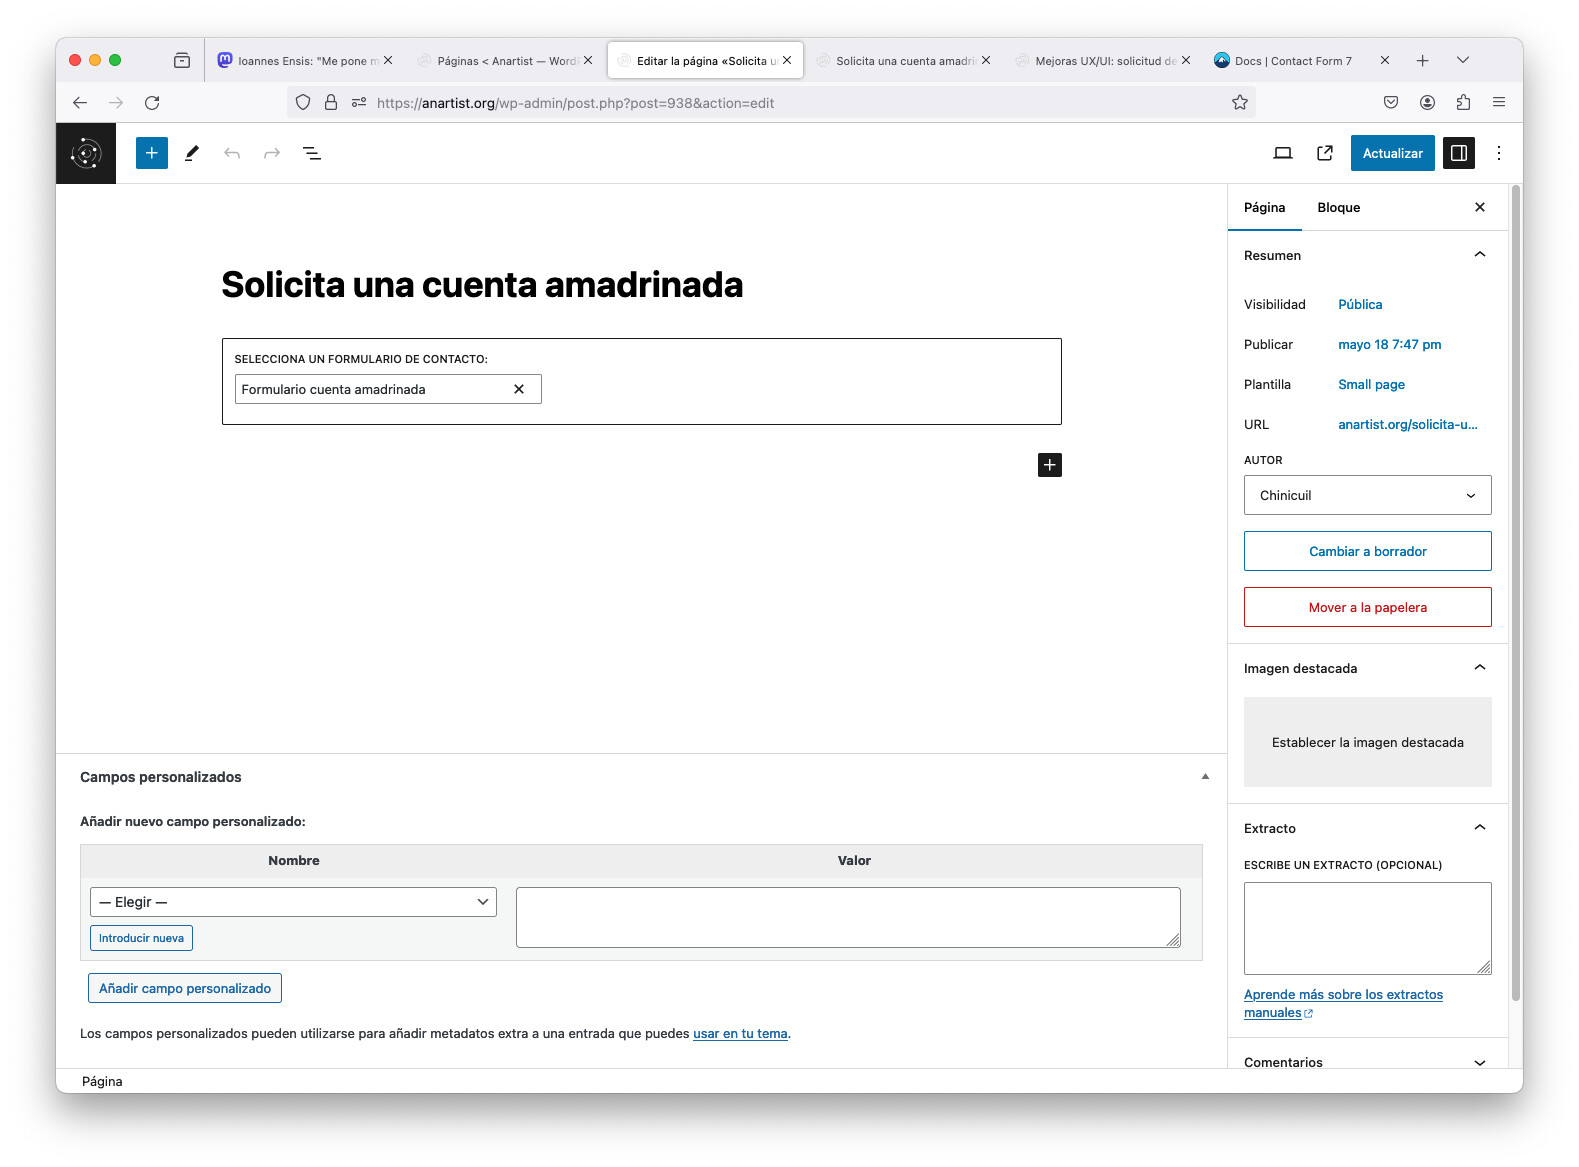The width and height of the screenshot is (1579, 1167).
Task: Open the browser hamburger application menu
Action: (x=1499, y=102)
